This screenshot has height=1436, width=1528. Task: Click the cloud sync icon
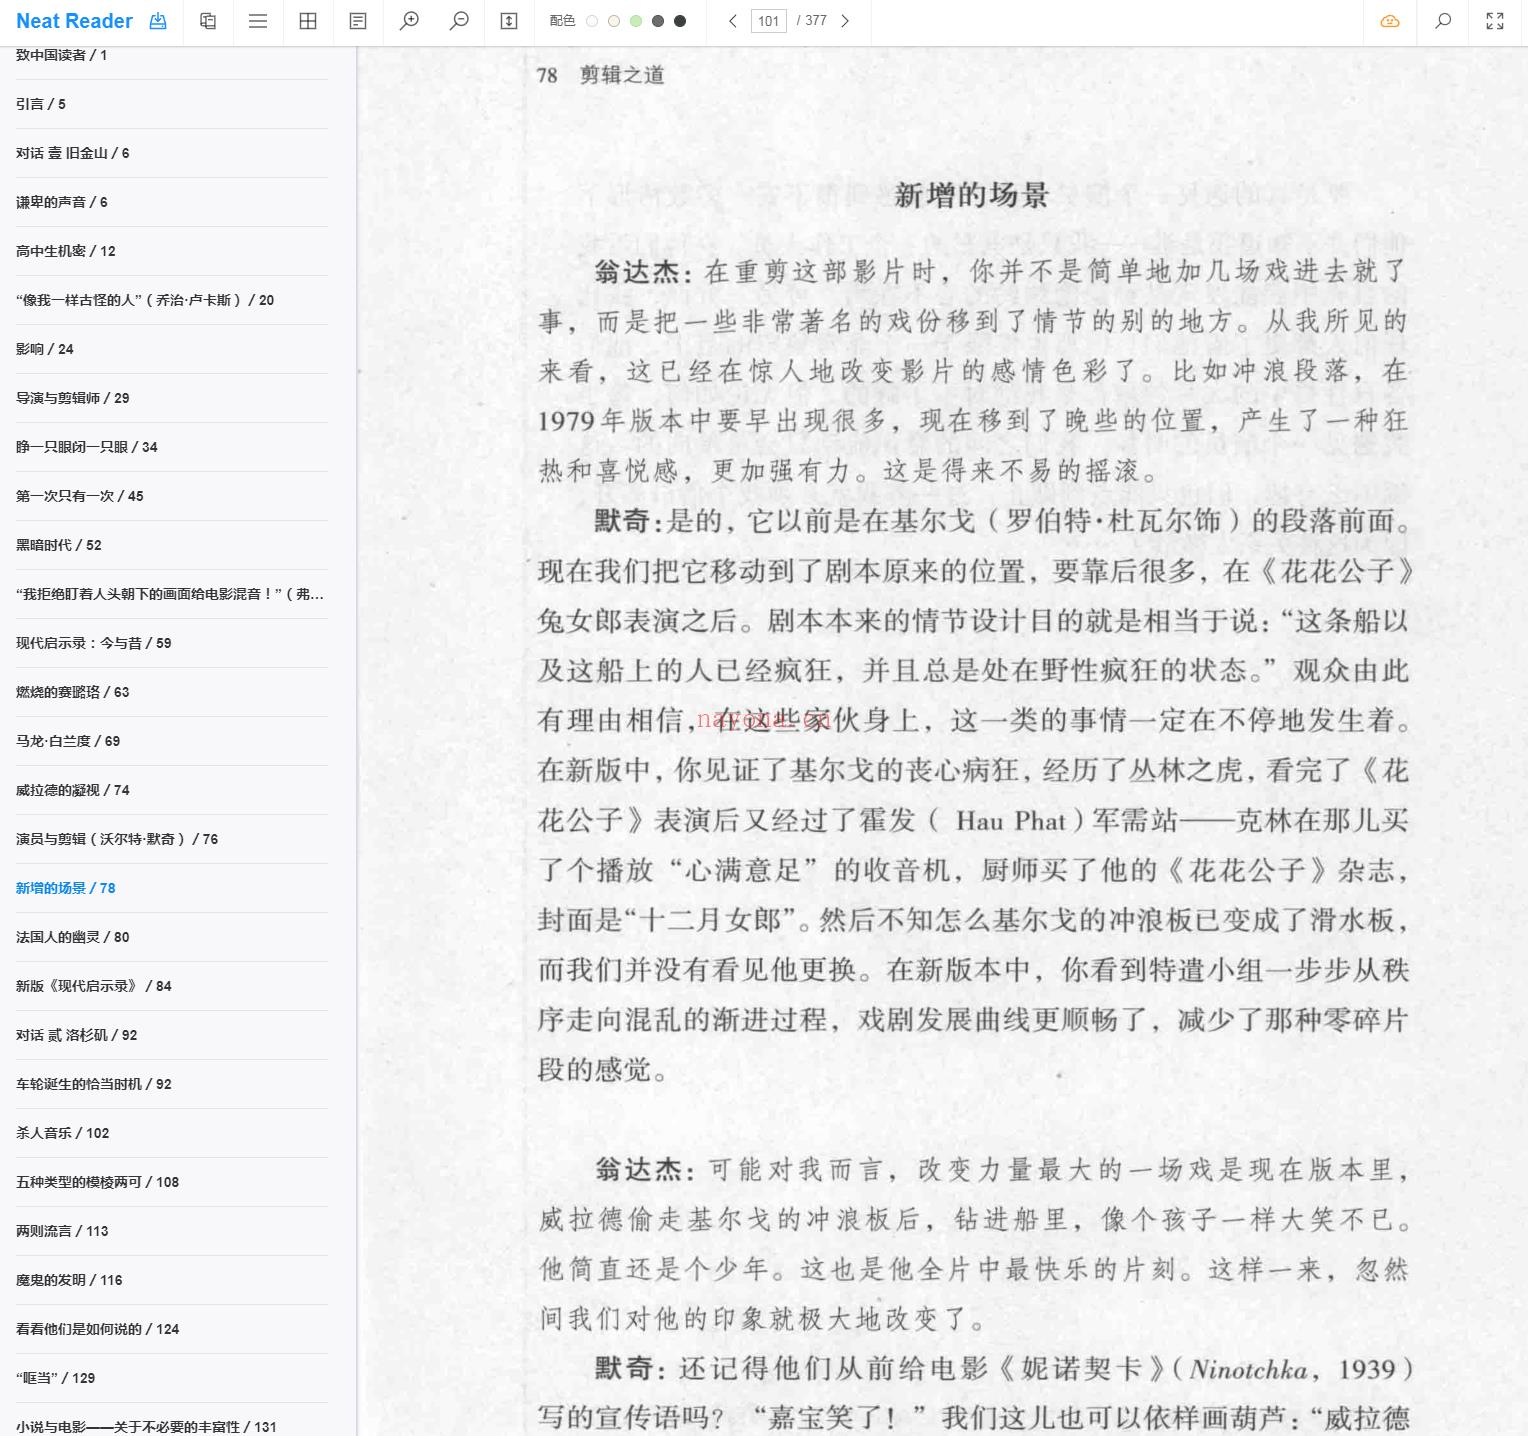pos(1390,21)
